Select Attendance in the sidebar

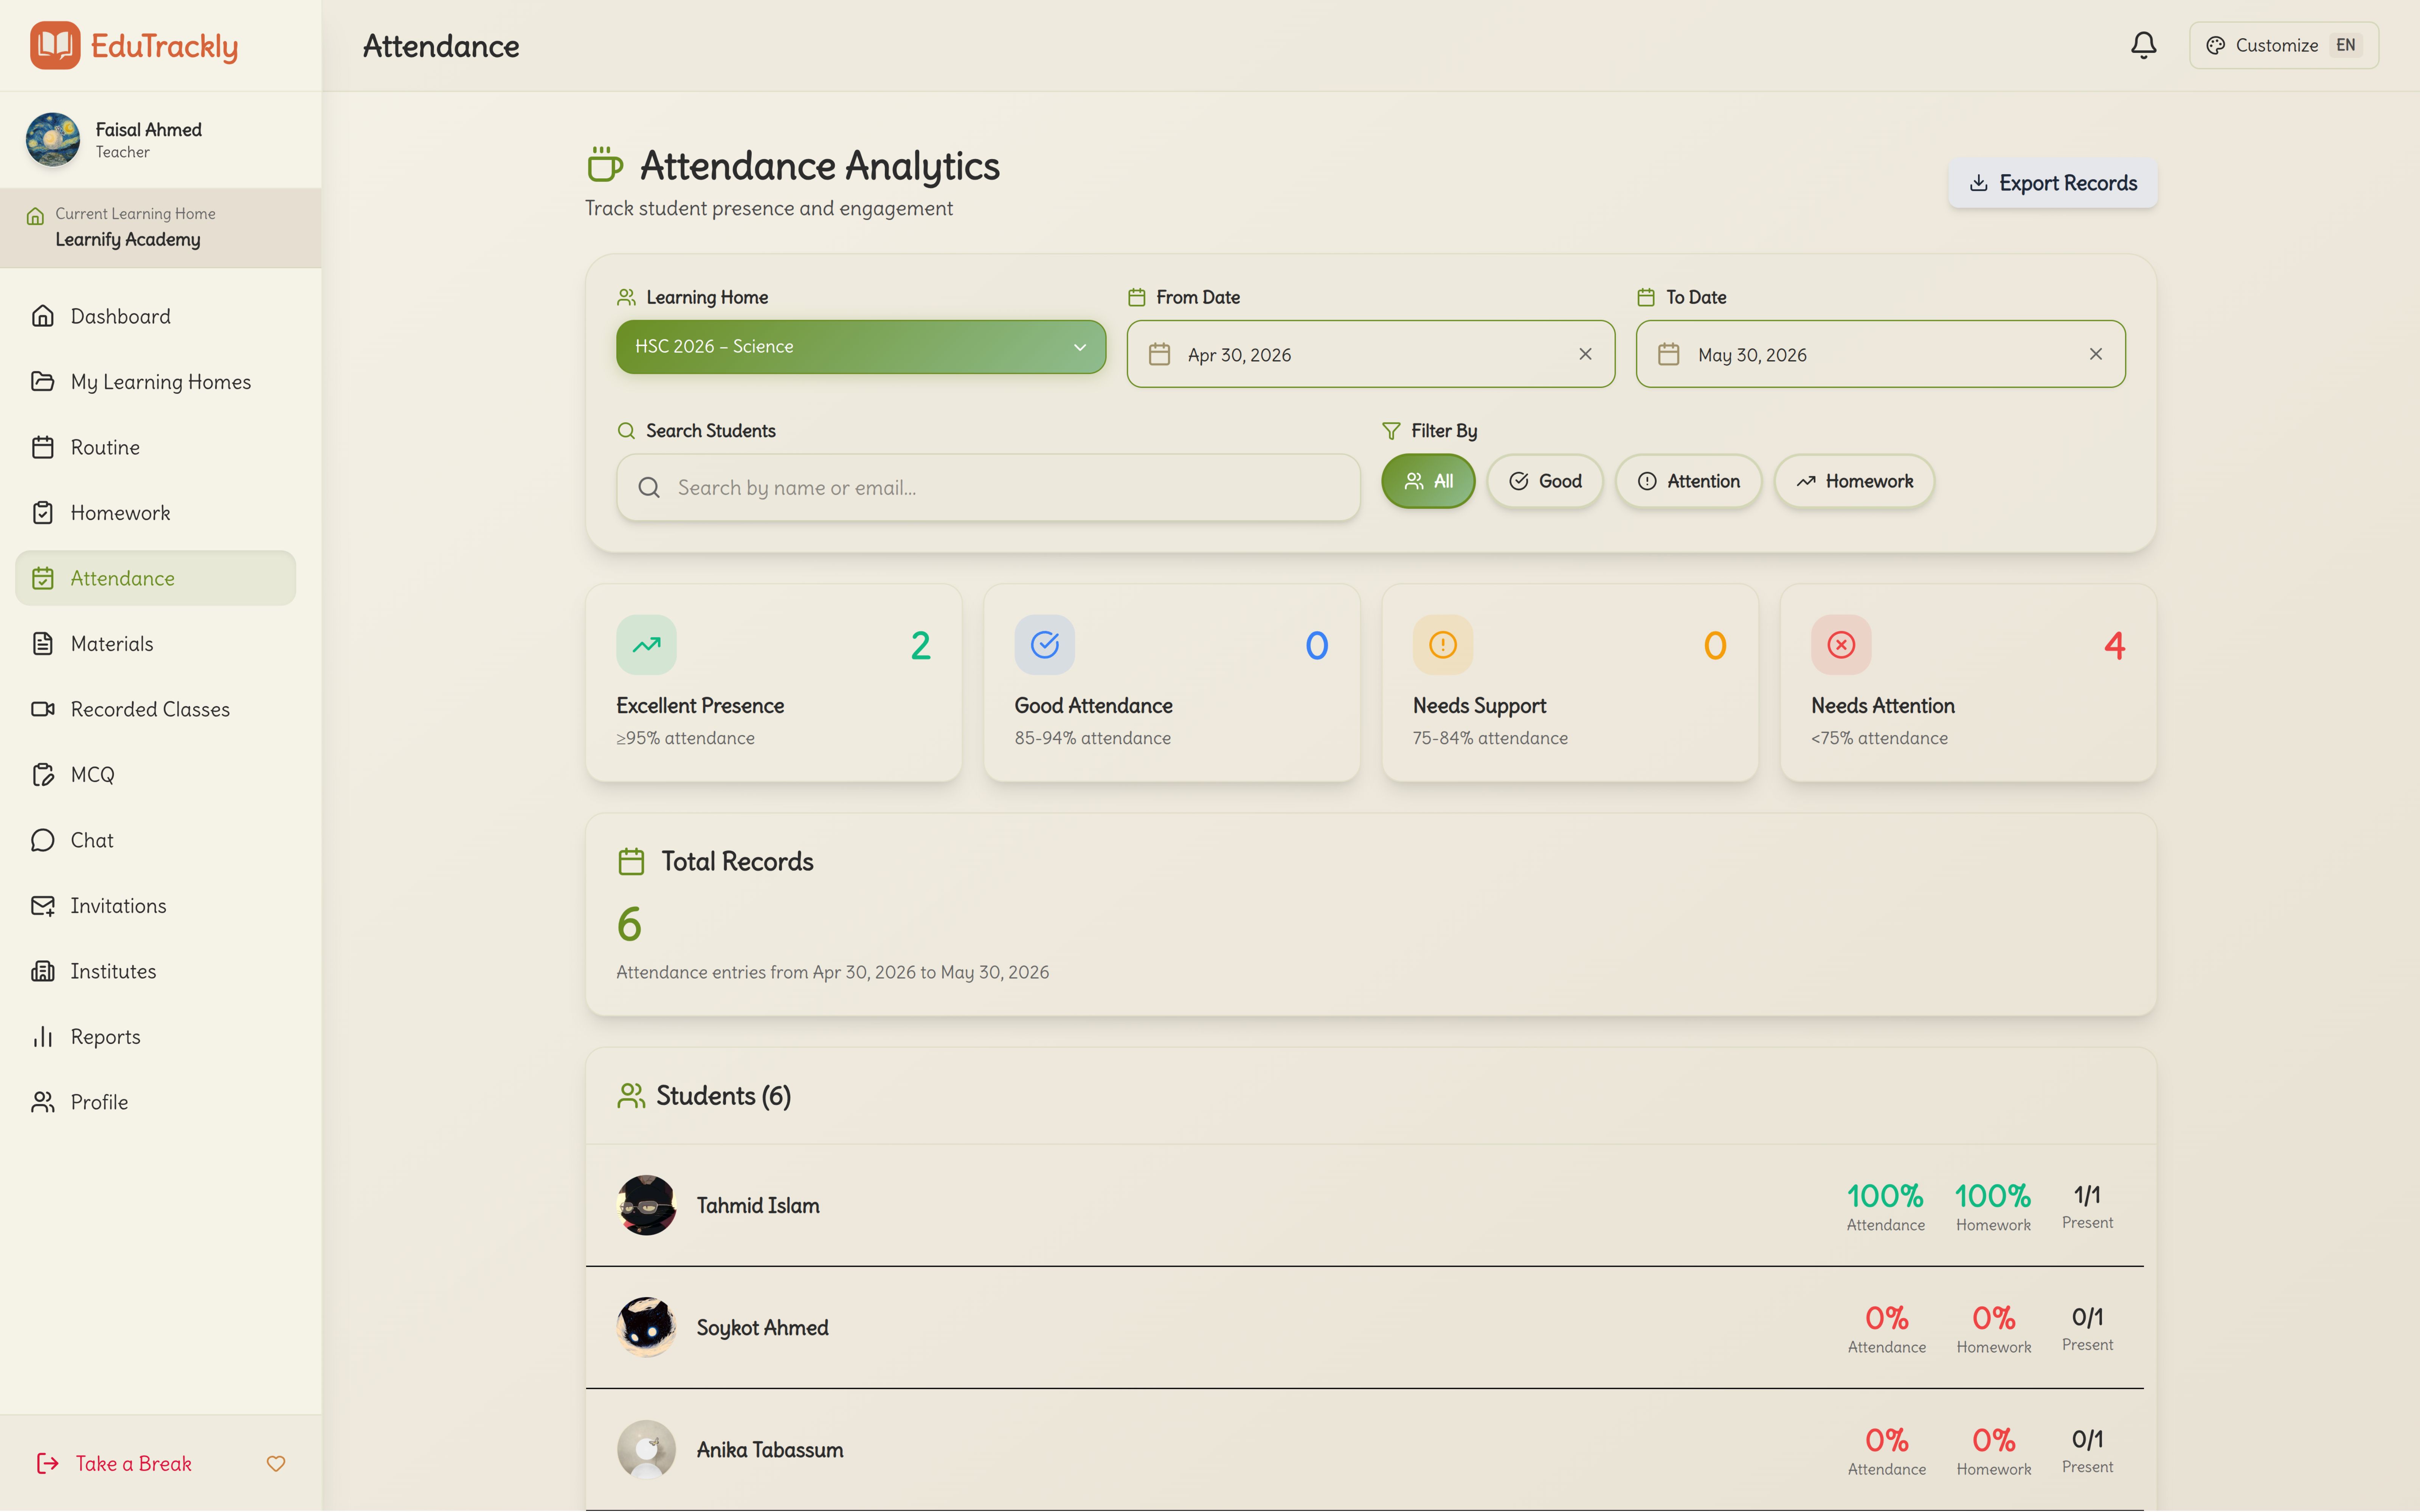click(155, 578)
